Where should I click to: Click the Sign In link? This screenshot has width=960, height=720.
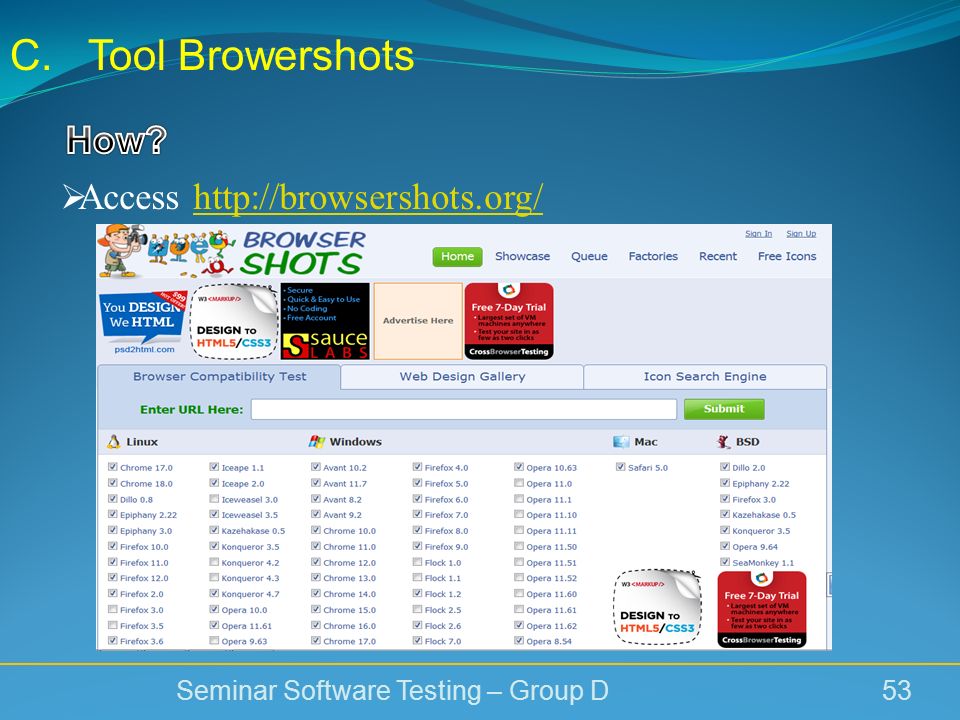[x=759, y=234]
